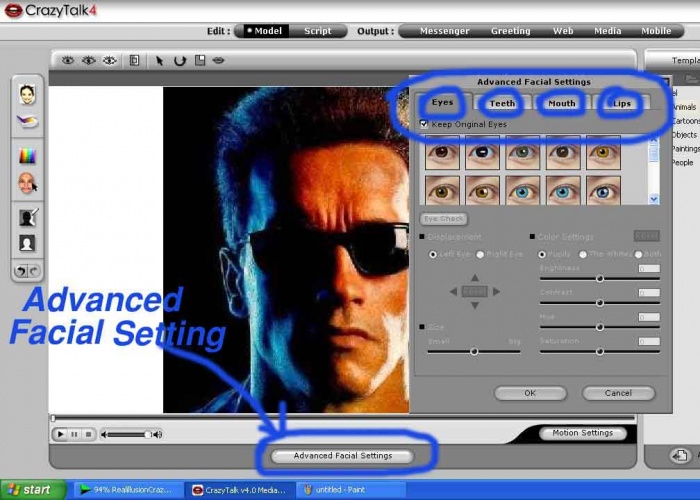Open the Messenger output option
The image size is (700, 500).
tap(444, 31)
